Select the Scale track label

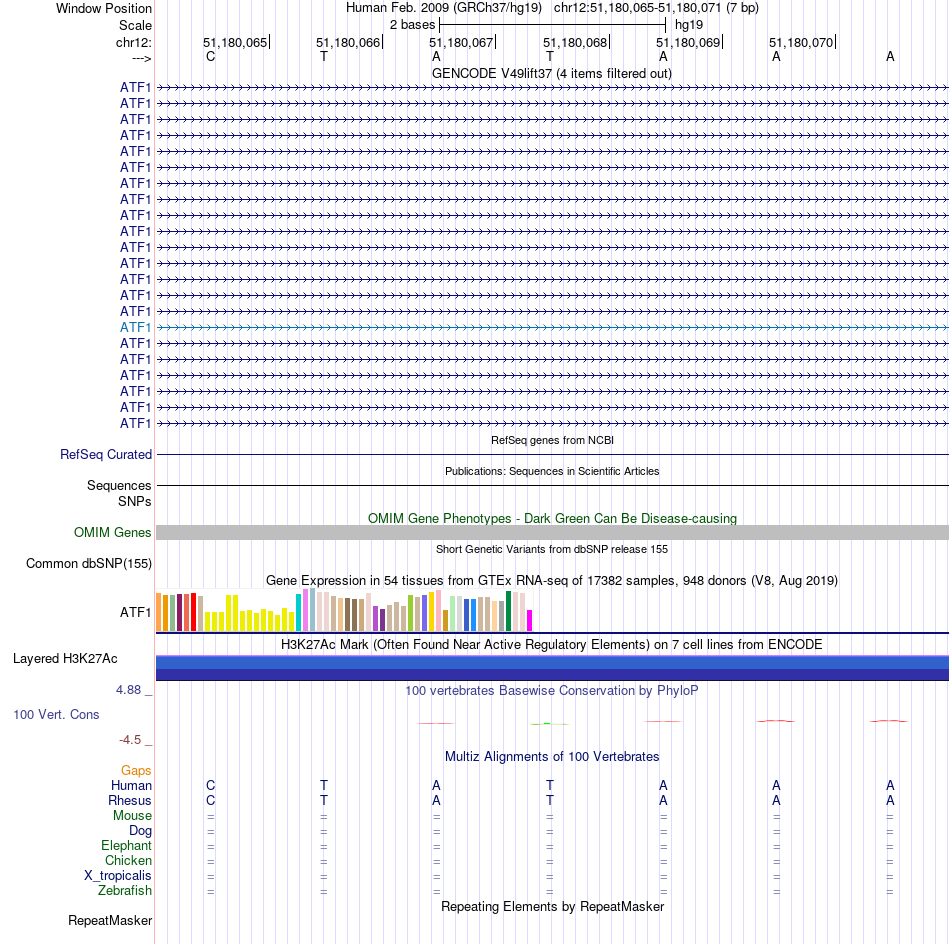point(135,25)
